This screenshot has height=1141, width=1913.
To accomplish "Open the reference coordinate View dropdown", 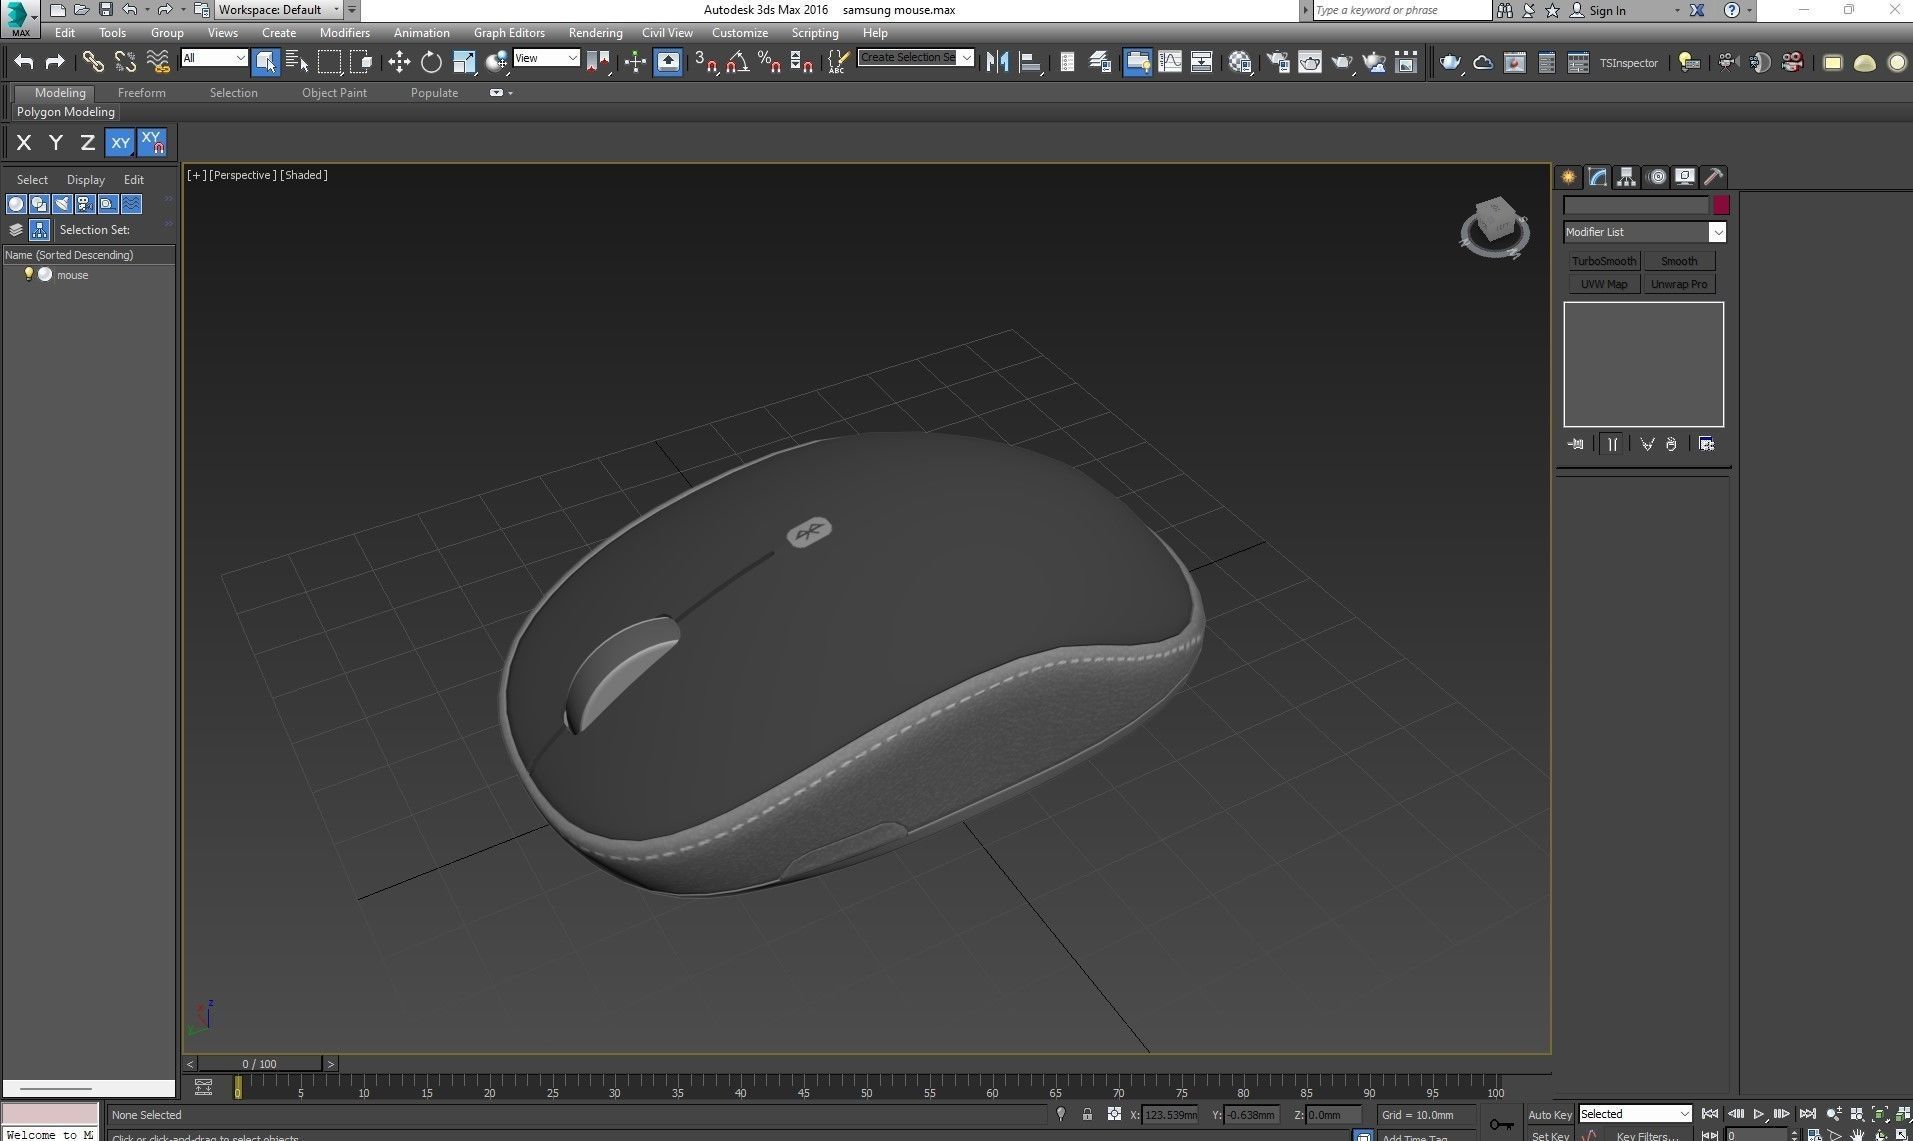I will pyautogui.click(x=546, y=58).
